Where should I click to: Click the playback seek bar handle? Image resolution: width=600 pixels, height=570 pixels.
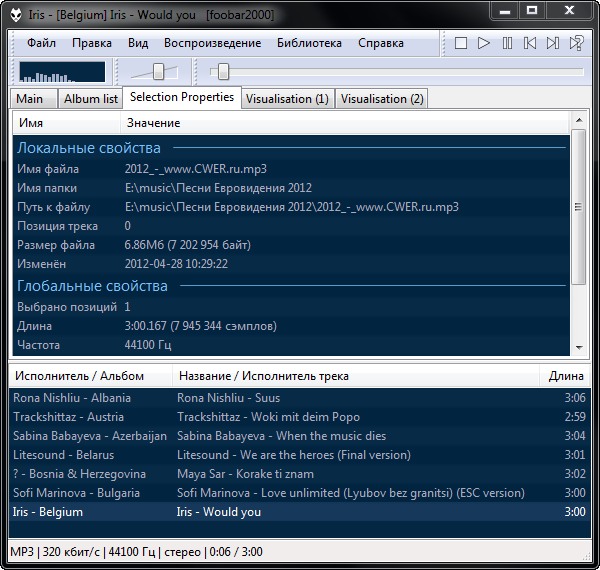tap(223, 71)
